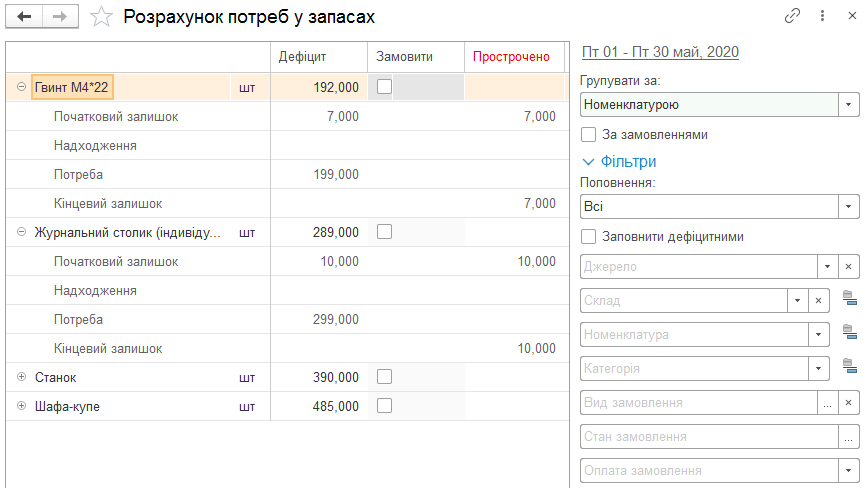Collapse the Гвинт M4*22 row
Screen dimensions: 867x488
coord(21,87)
